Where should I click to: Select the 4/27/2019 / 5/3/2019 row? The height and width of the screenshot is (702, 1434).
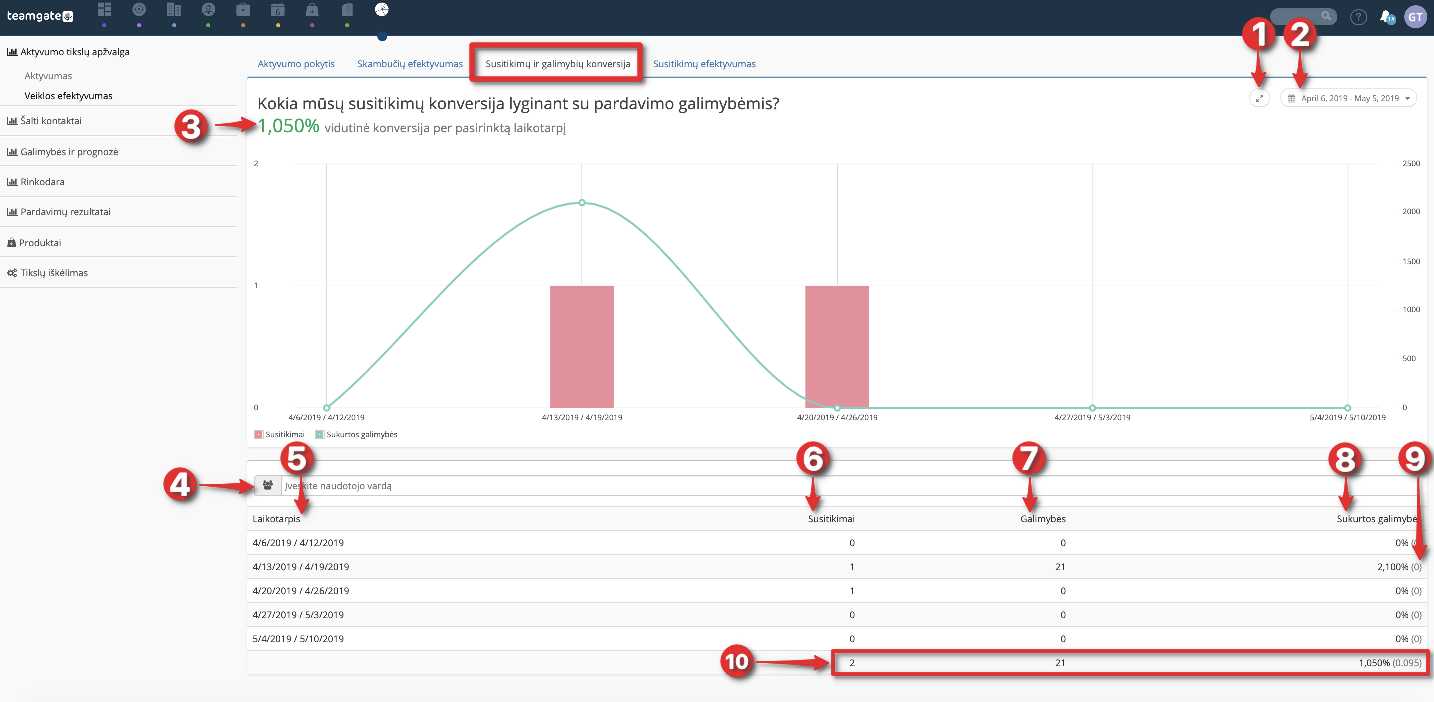(x=838, y=615)
